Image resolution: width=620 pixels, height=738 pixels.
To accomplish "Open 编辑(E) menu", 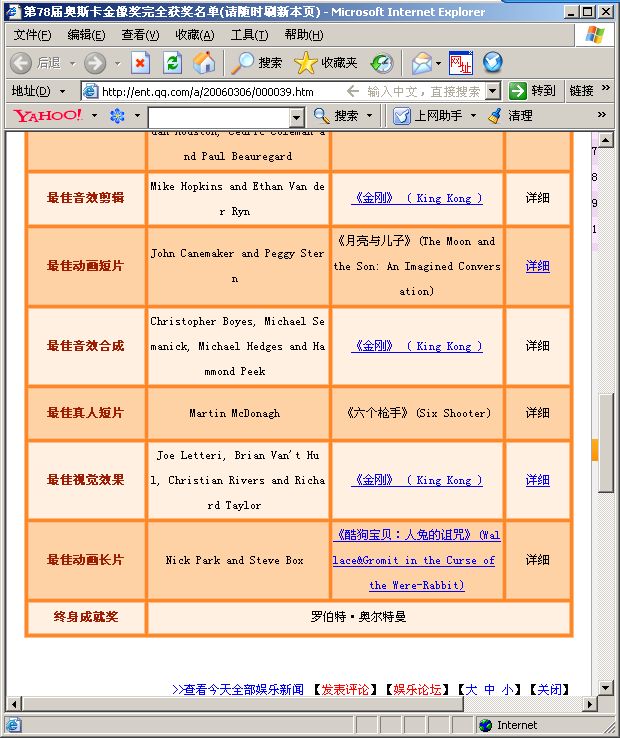I will pyautogui.click(x=86, y=35).
